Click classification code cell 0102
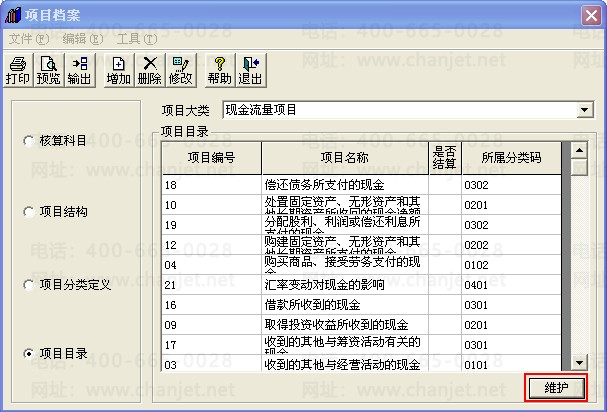This screenshot has height=412, width=607. pos(511,265)
